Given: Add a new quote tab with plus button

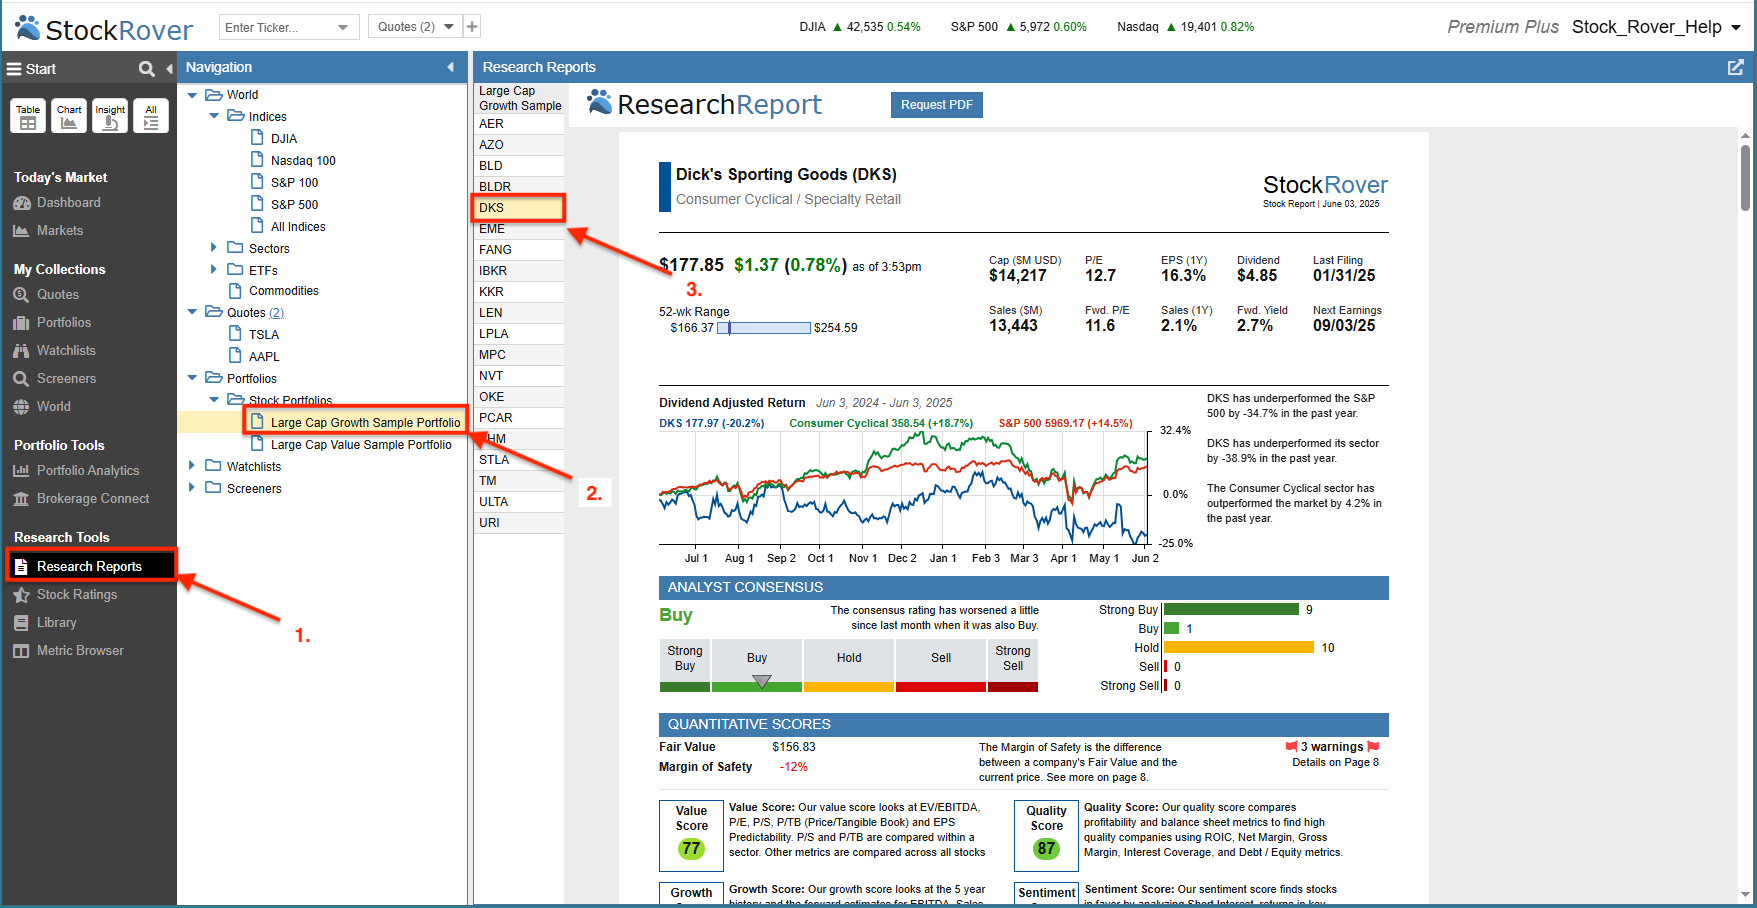Looking at the screenshot, I should click(473, 27).
